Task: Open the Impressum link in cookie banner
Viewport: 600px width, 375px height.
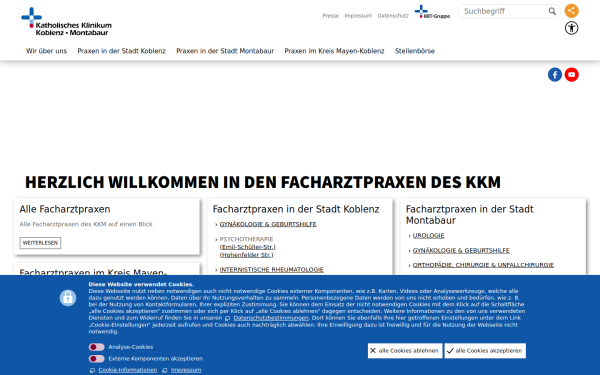Action: 186,370
